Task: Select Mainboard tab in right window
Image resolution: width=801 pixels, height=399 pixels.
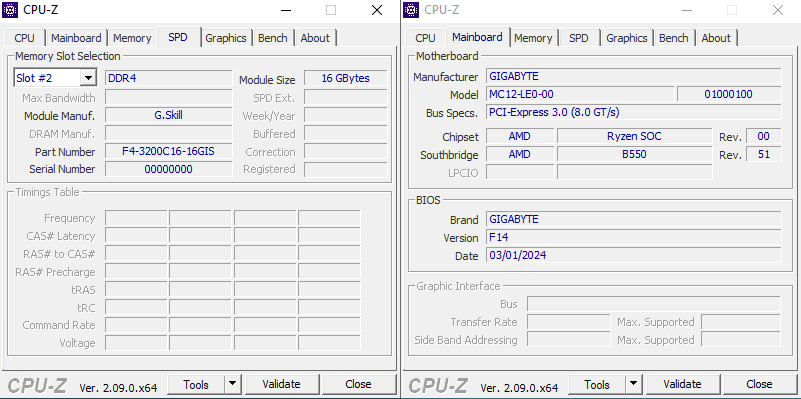Action: pyautogui.click(x=477, y=37)
